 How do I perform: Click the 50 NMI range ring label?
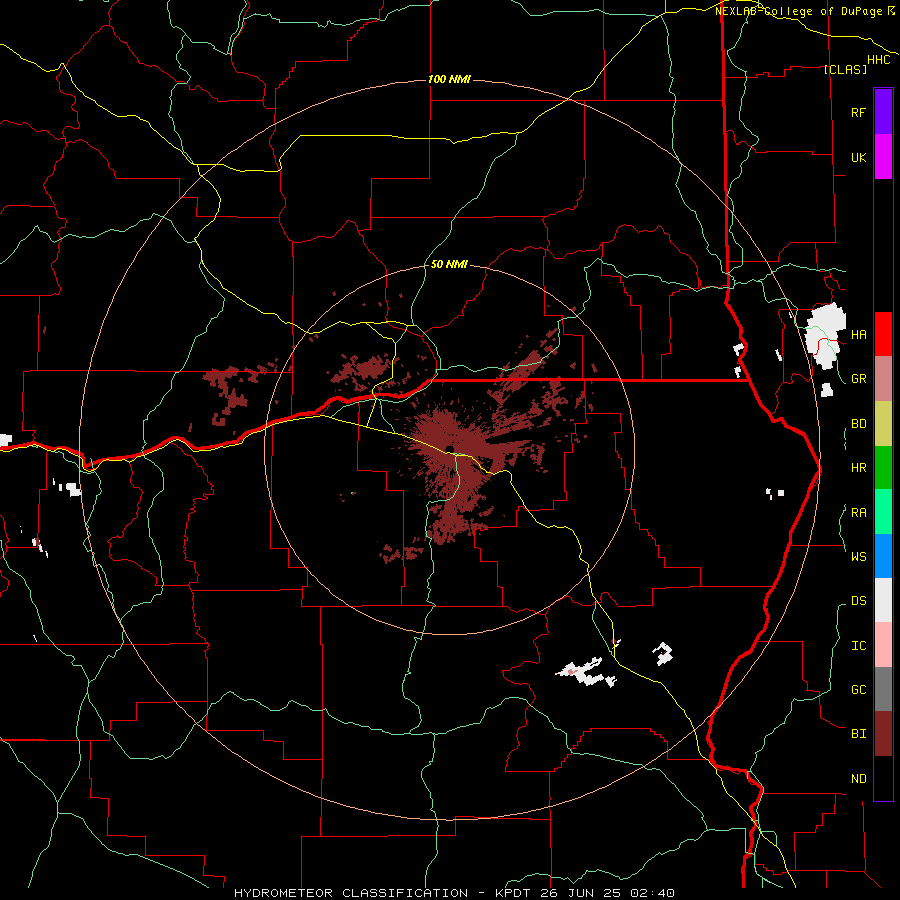(x=449, y=265)
